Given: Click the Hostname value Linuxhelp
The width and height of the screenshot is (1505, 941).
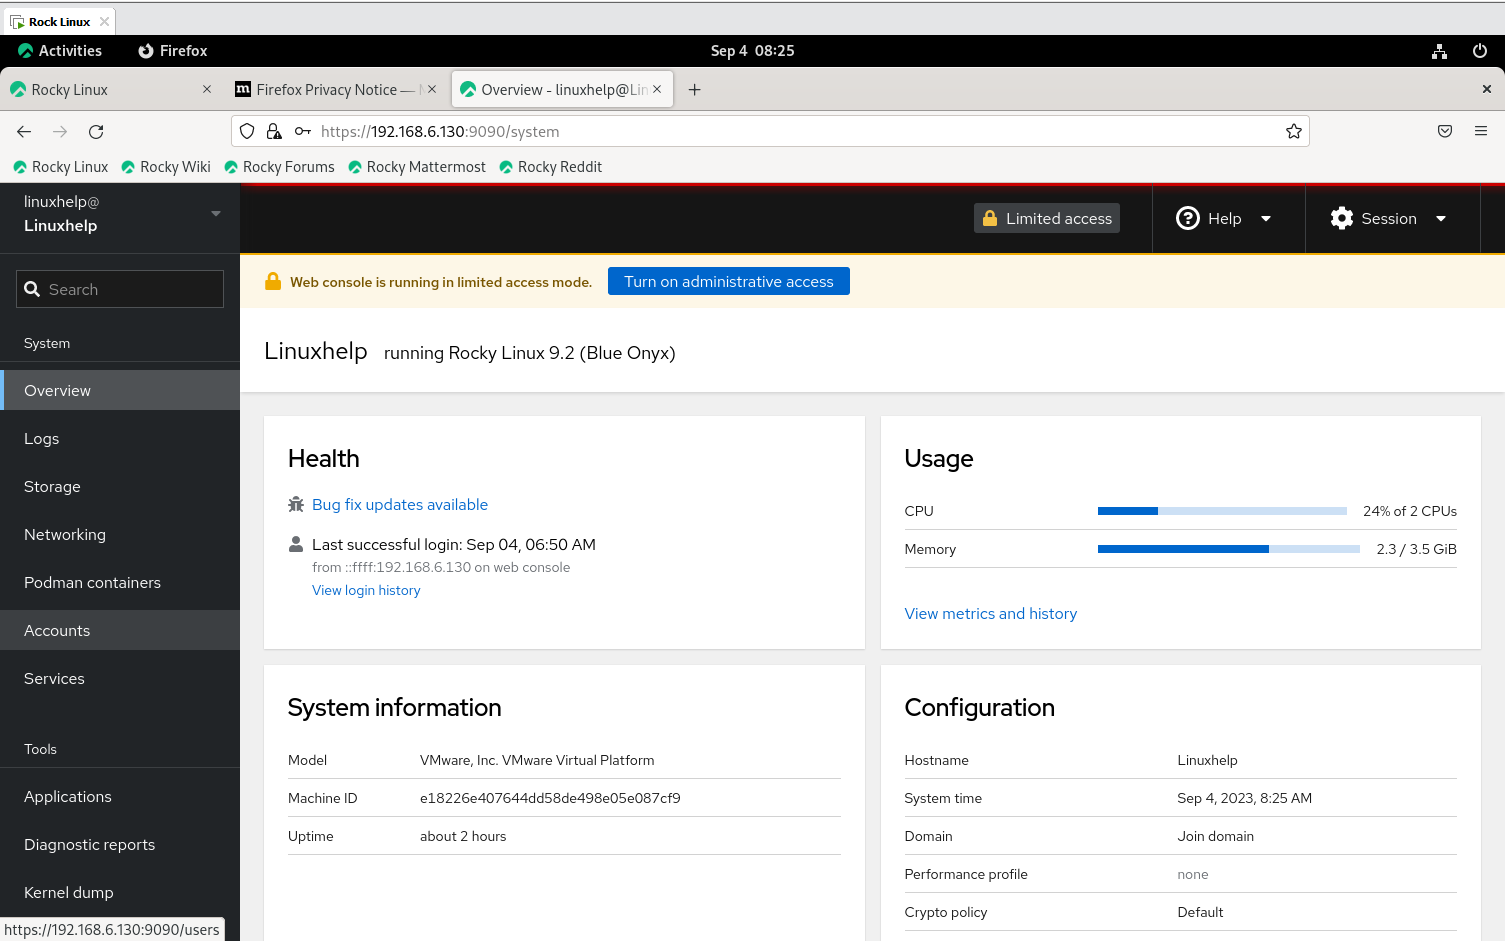Looking at the screenshot, I should pyautogui.click(x=1207, y=760).
